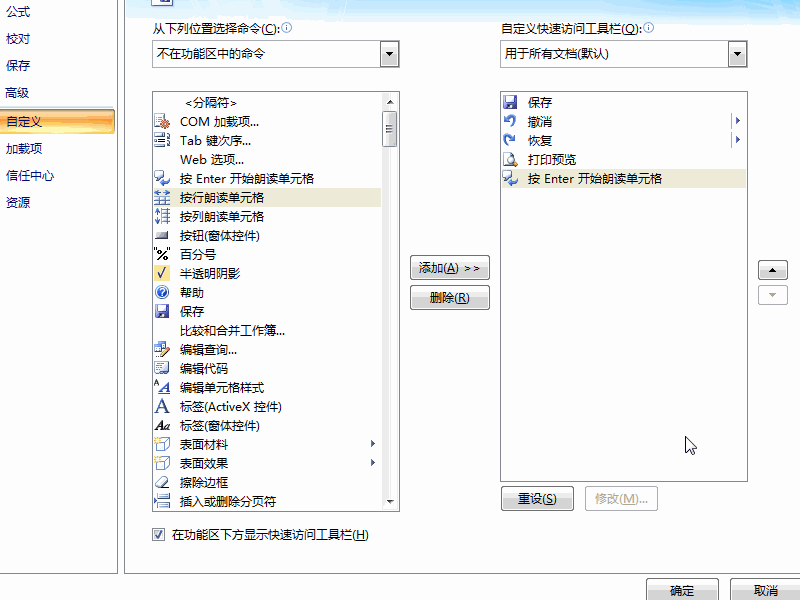Open the 资源 options category
This screenshot has height=600, width=800.
[18, 203]
